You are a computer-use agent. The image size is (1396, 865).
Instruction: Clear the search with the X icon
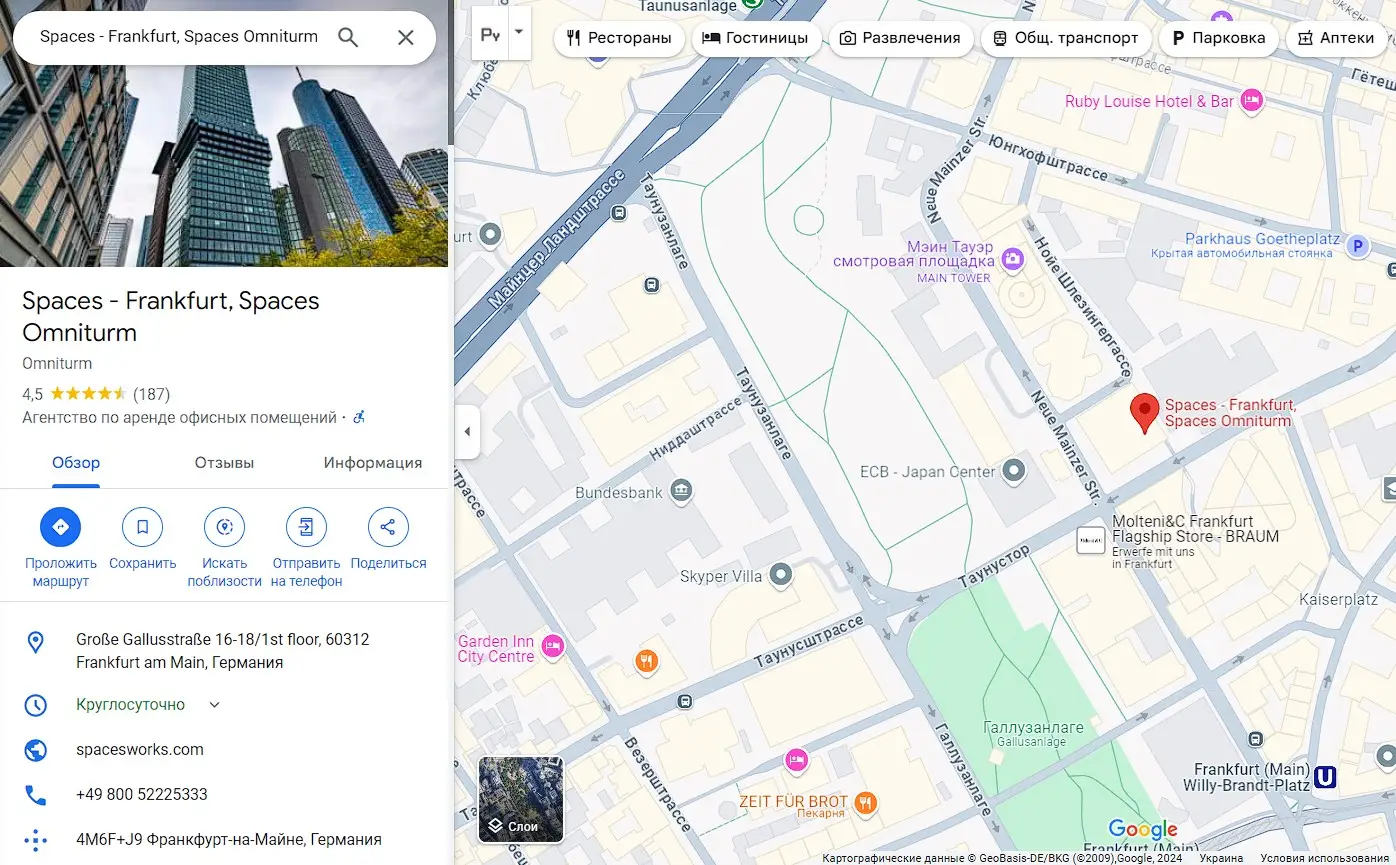click(405, 38)
